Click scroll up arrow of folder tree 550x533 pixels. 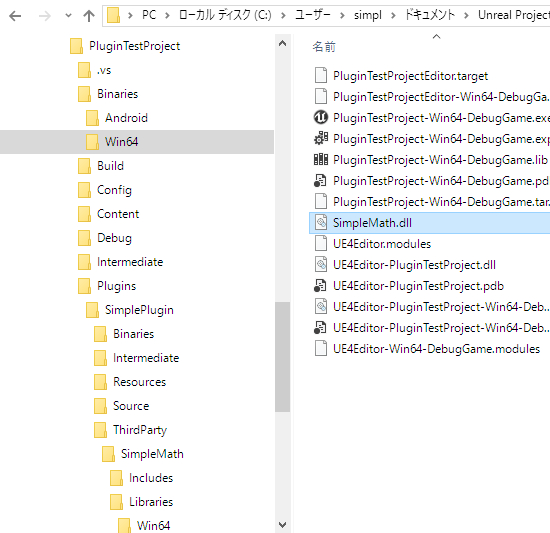point(283,43)
